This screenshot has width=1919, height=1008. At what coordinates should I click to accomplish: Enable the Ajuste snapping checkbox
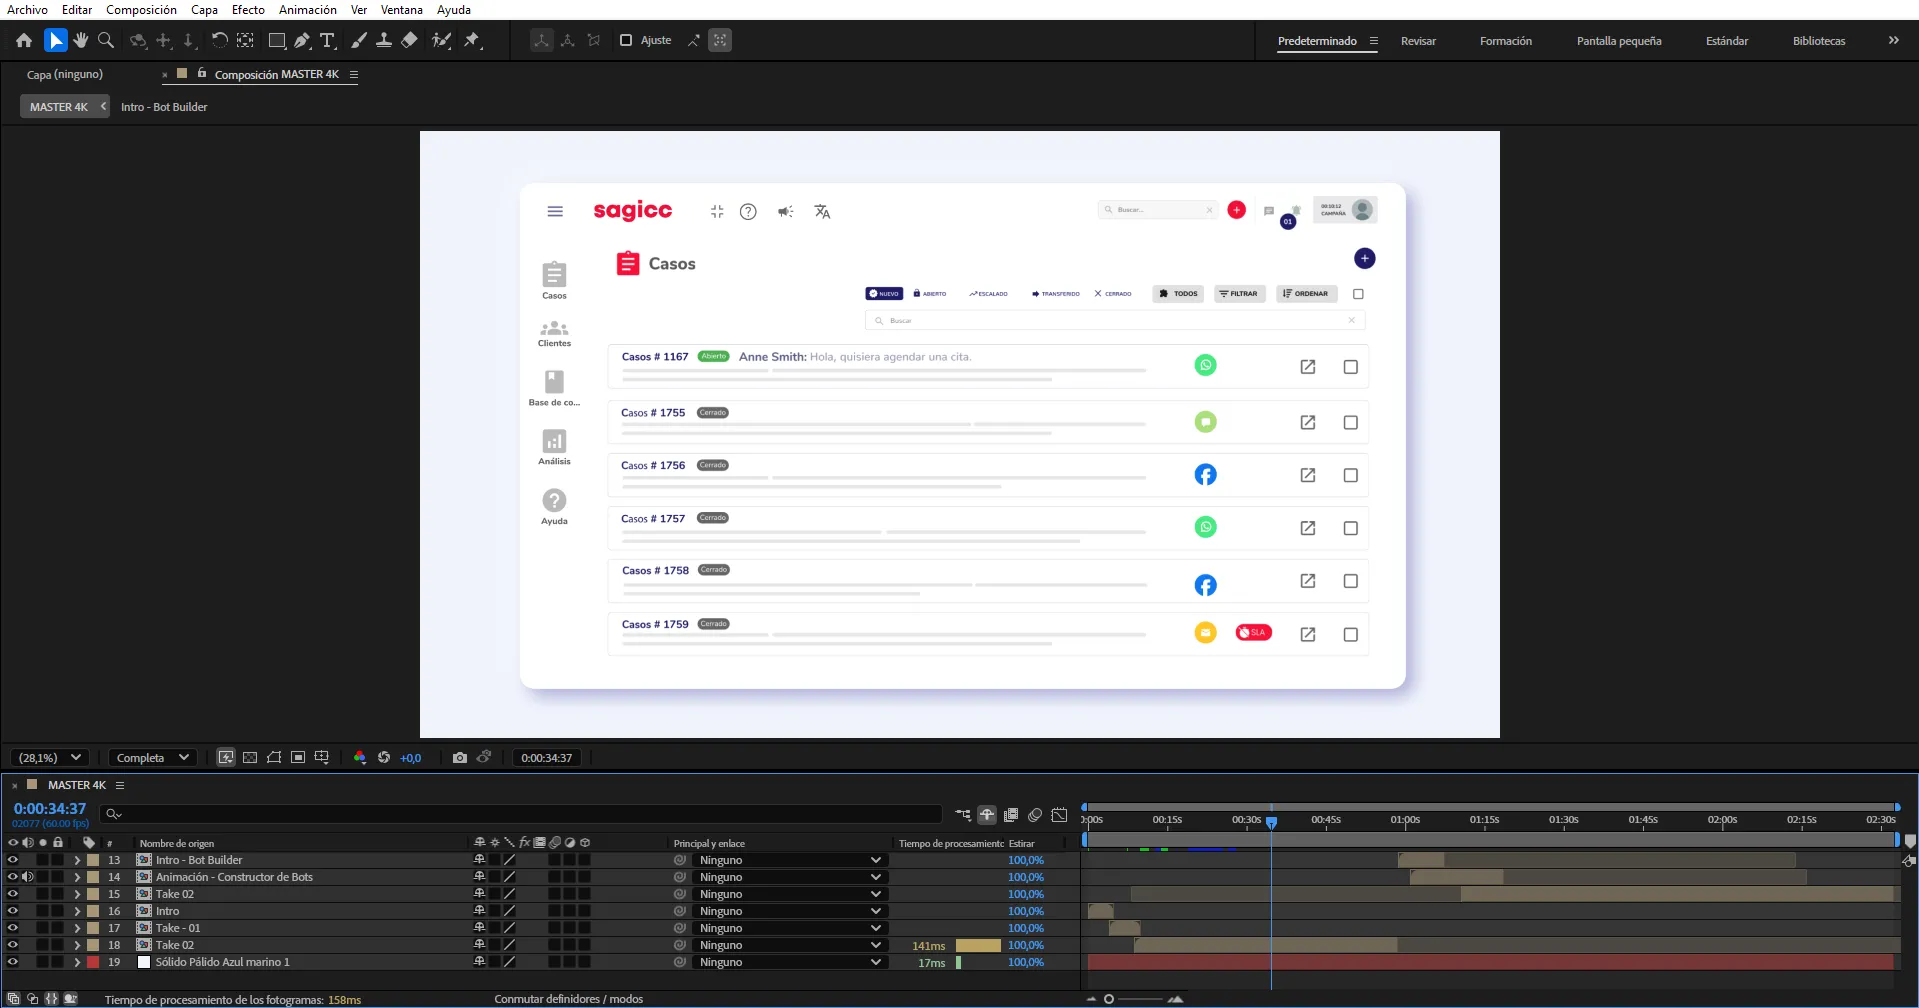pyautogui.click(x=626, y=40)
